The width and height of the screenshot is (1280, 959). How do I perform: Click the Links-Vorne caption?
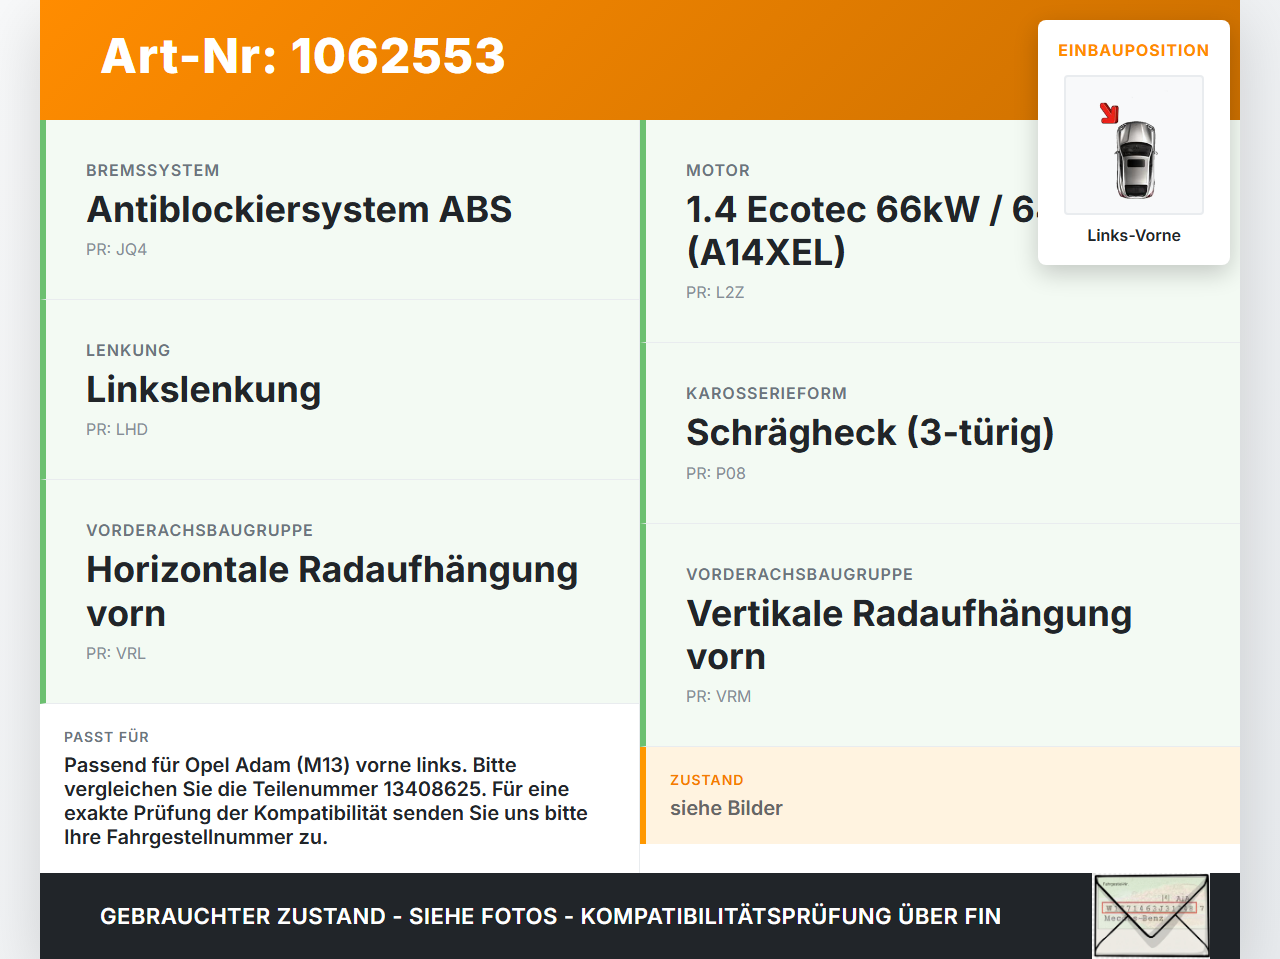pos(1134,235)
